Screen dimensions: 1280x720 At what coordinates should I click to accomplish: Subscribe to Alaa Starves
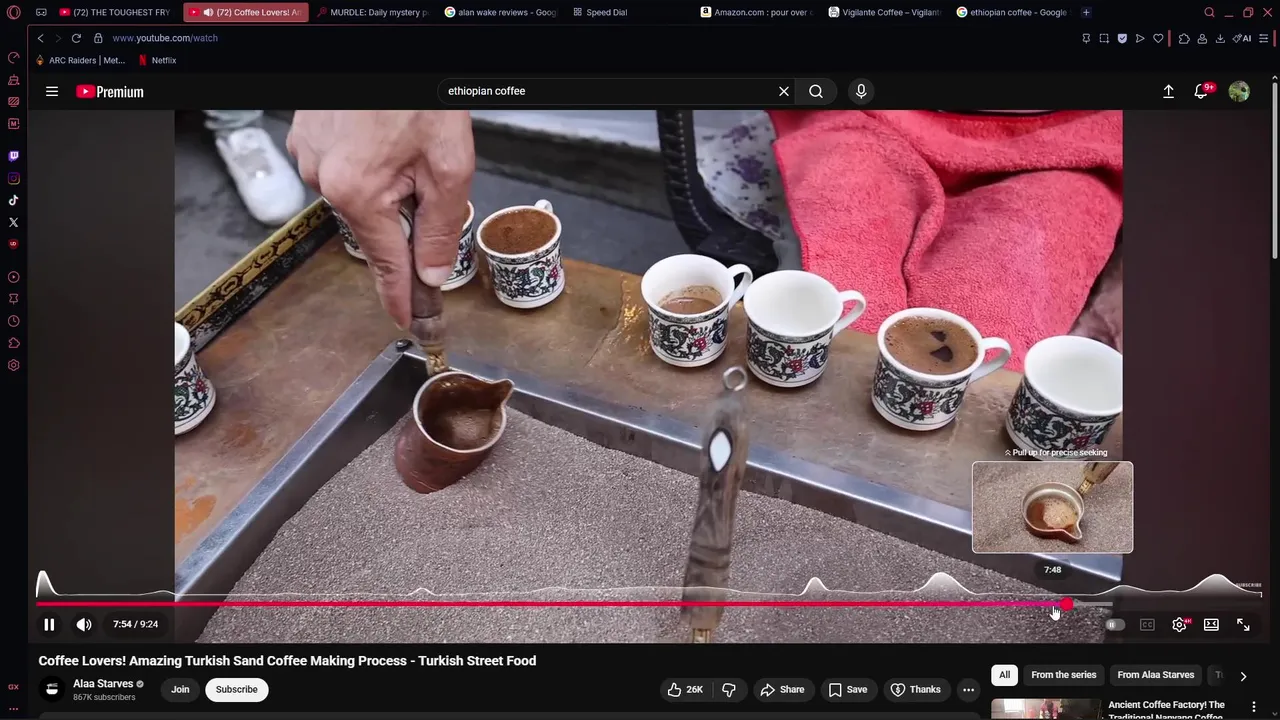point(237,689)
